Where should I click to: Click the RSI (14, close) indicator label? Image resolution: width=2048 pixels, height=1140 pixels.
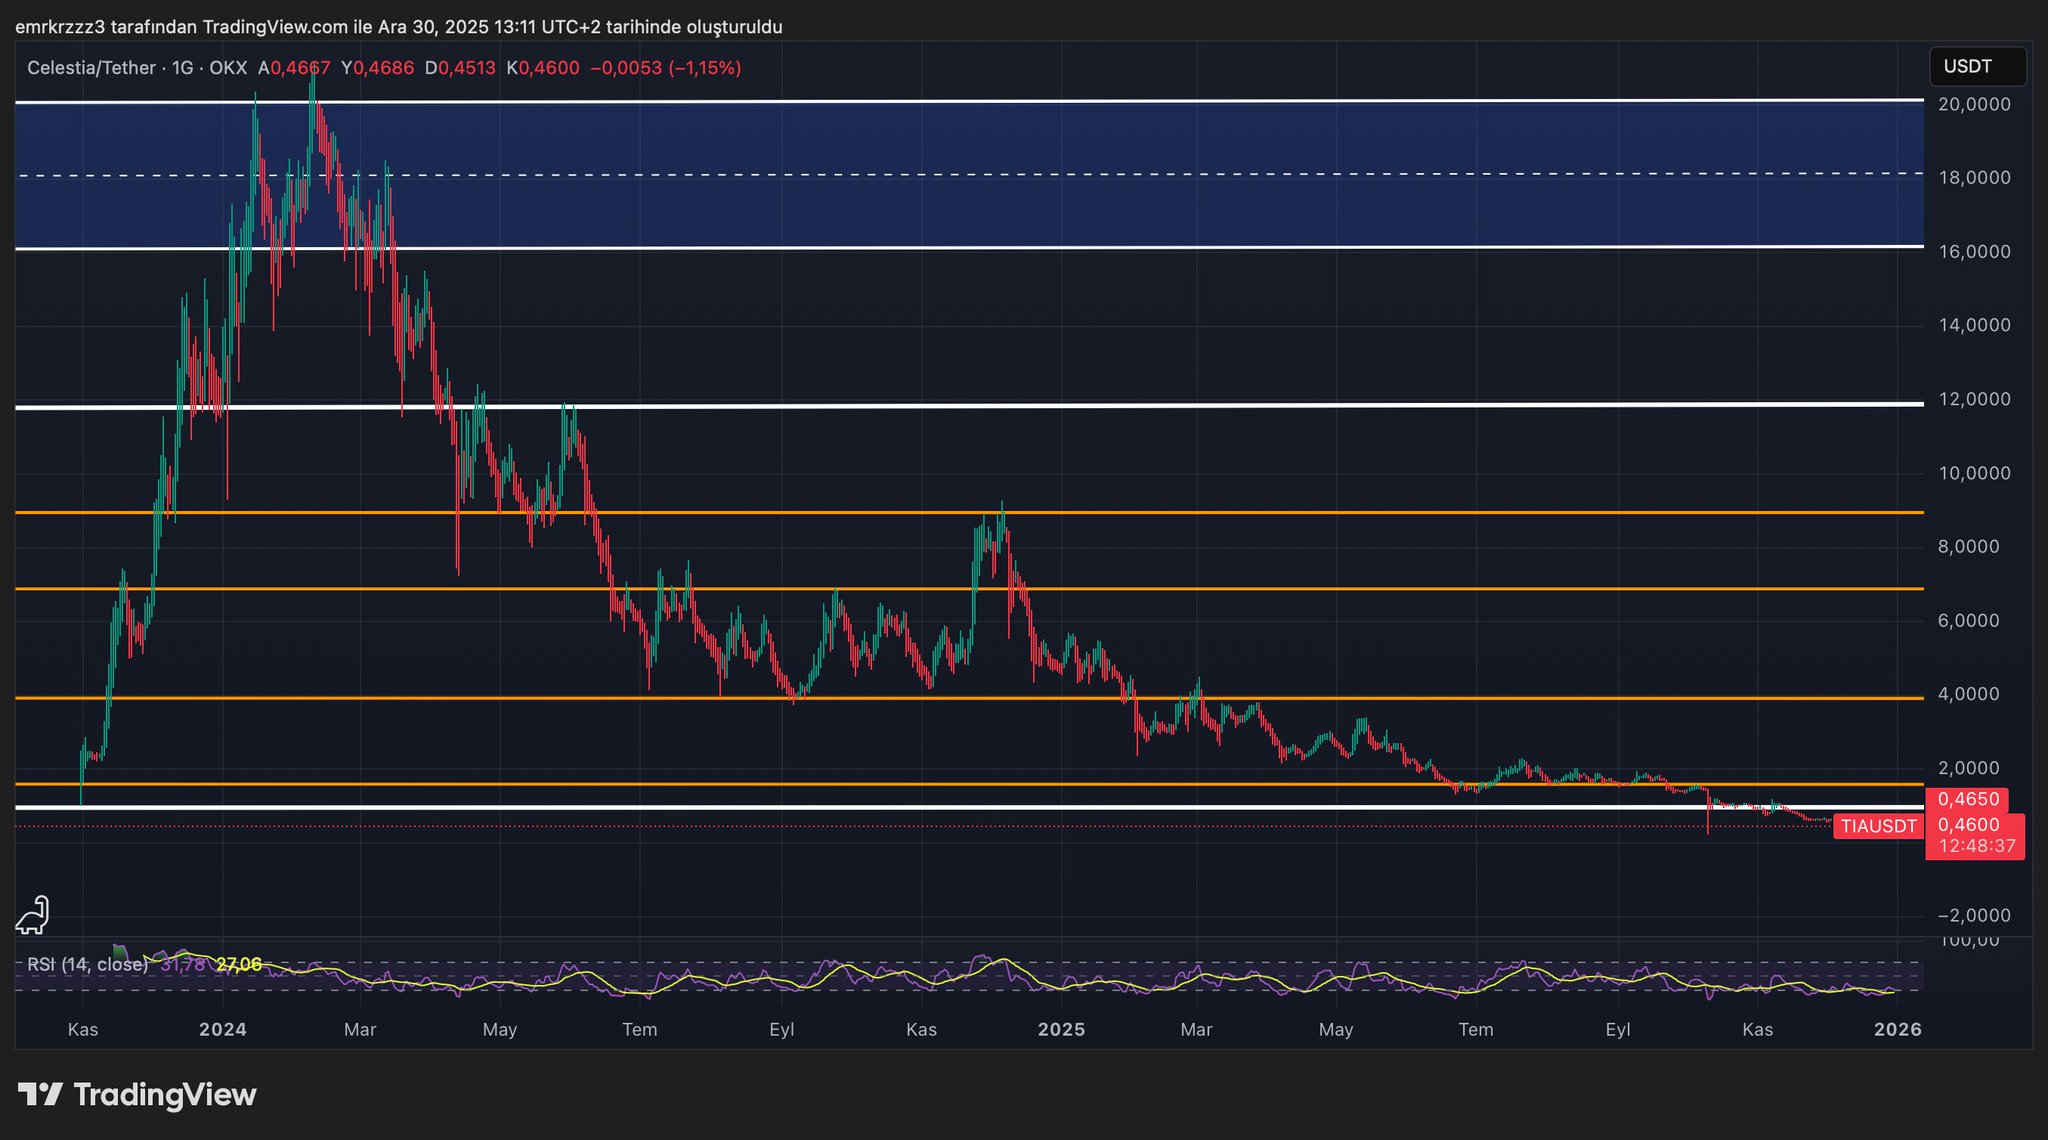(87, 964)
